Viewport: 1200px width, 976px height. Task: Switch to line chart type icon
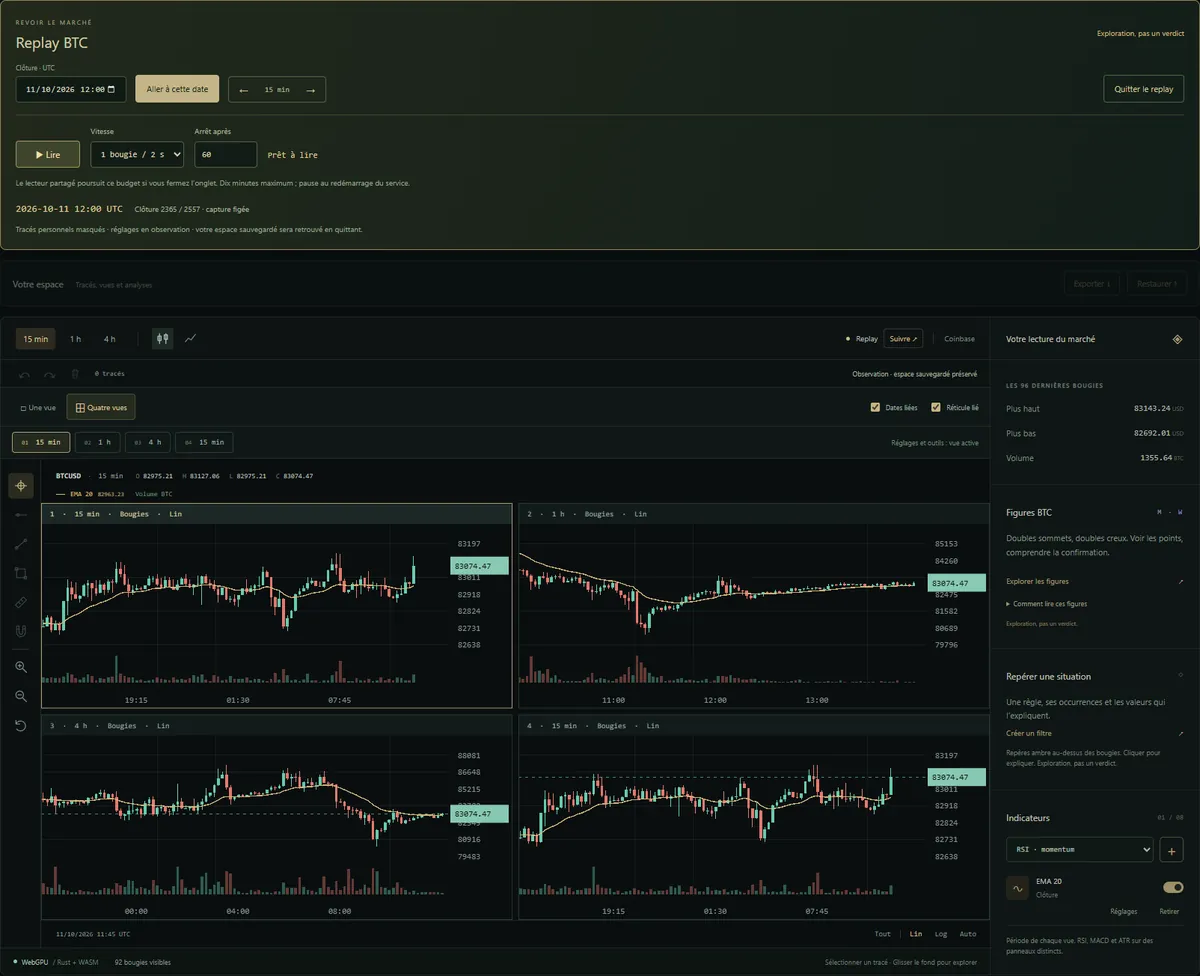tap(190, 339)
